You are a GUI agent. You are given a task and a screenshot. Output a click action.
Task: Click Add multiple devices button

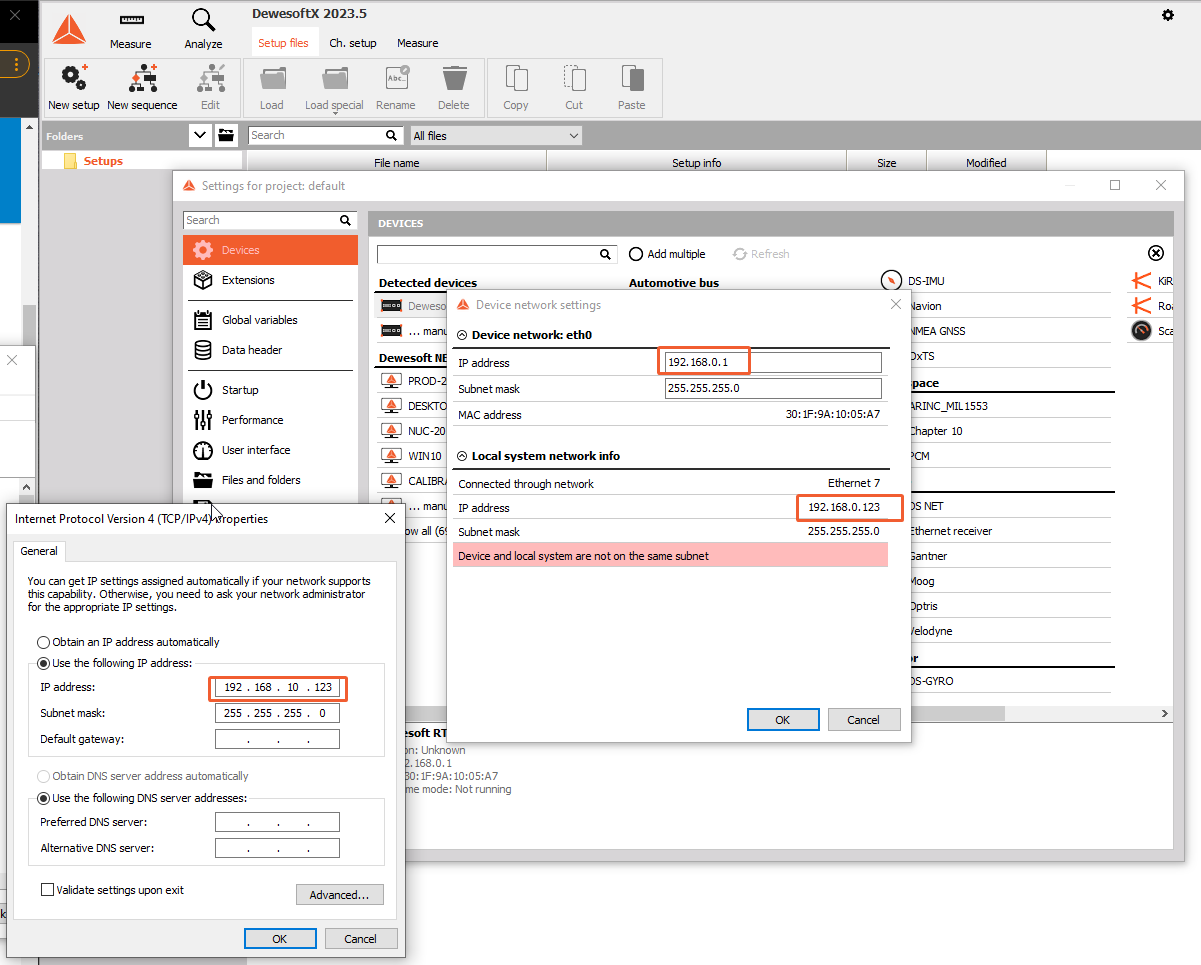666,254
